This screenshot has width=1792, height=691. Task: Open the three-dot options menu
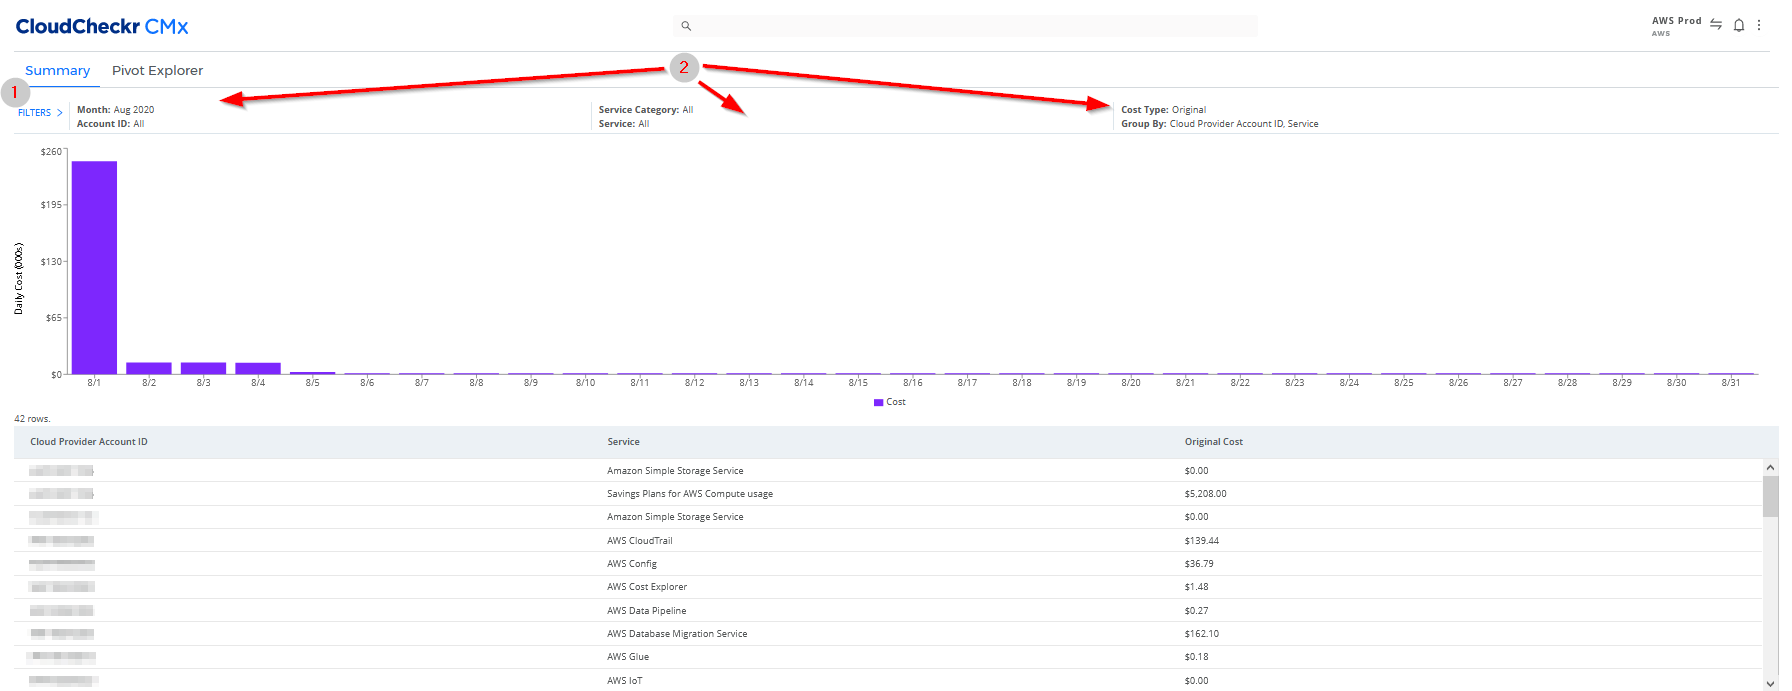pyautogui.click(x=1759, y=25)
